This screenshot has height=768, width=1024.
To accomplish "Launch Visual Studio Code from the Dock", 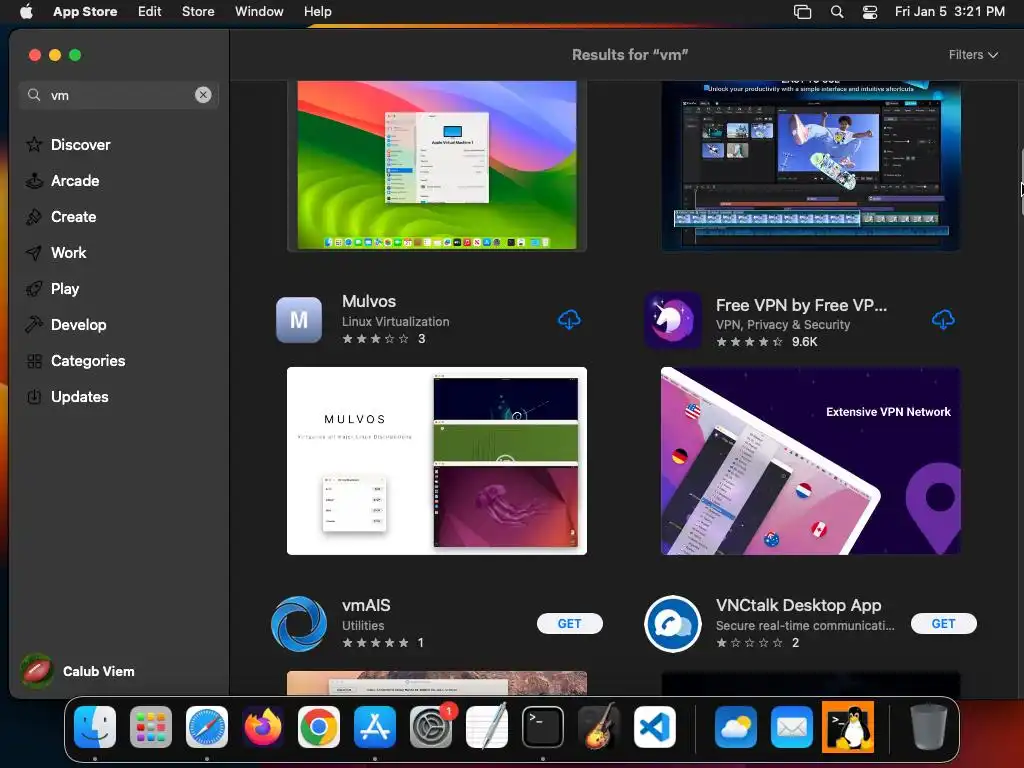I will 655,727.
